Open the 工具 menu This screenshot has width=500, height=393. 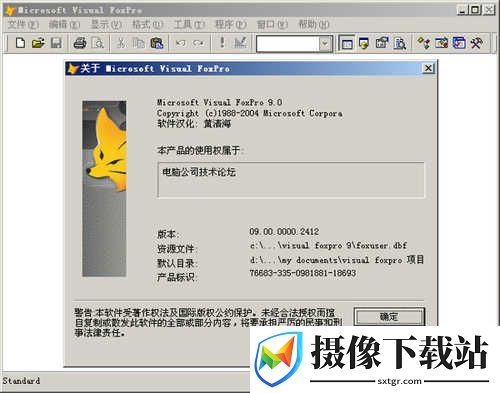point(189,24)
